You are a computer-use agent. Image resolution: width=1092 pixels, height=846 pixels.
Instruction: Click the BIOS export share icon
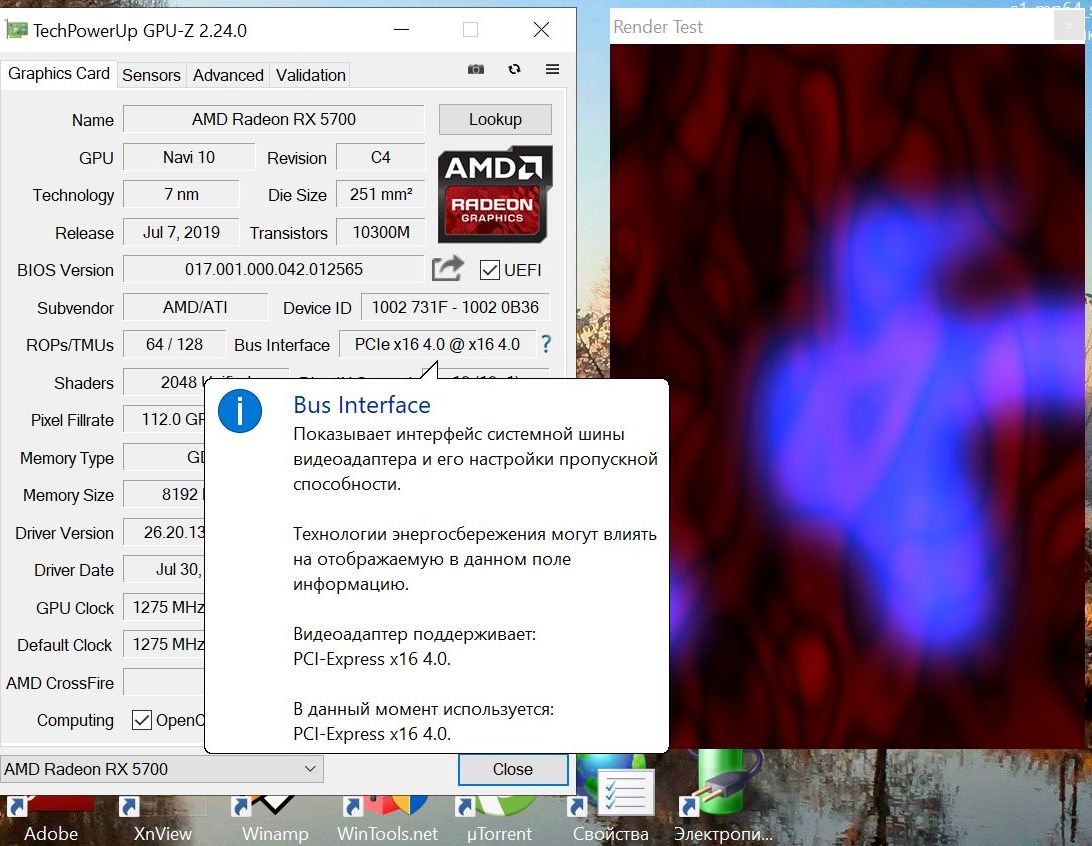click(x=447, y=268)
